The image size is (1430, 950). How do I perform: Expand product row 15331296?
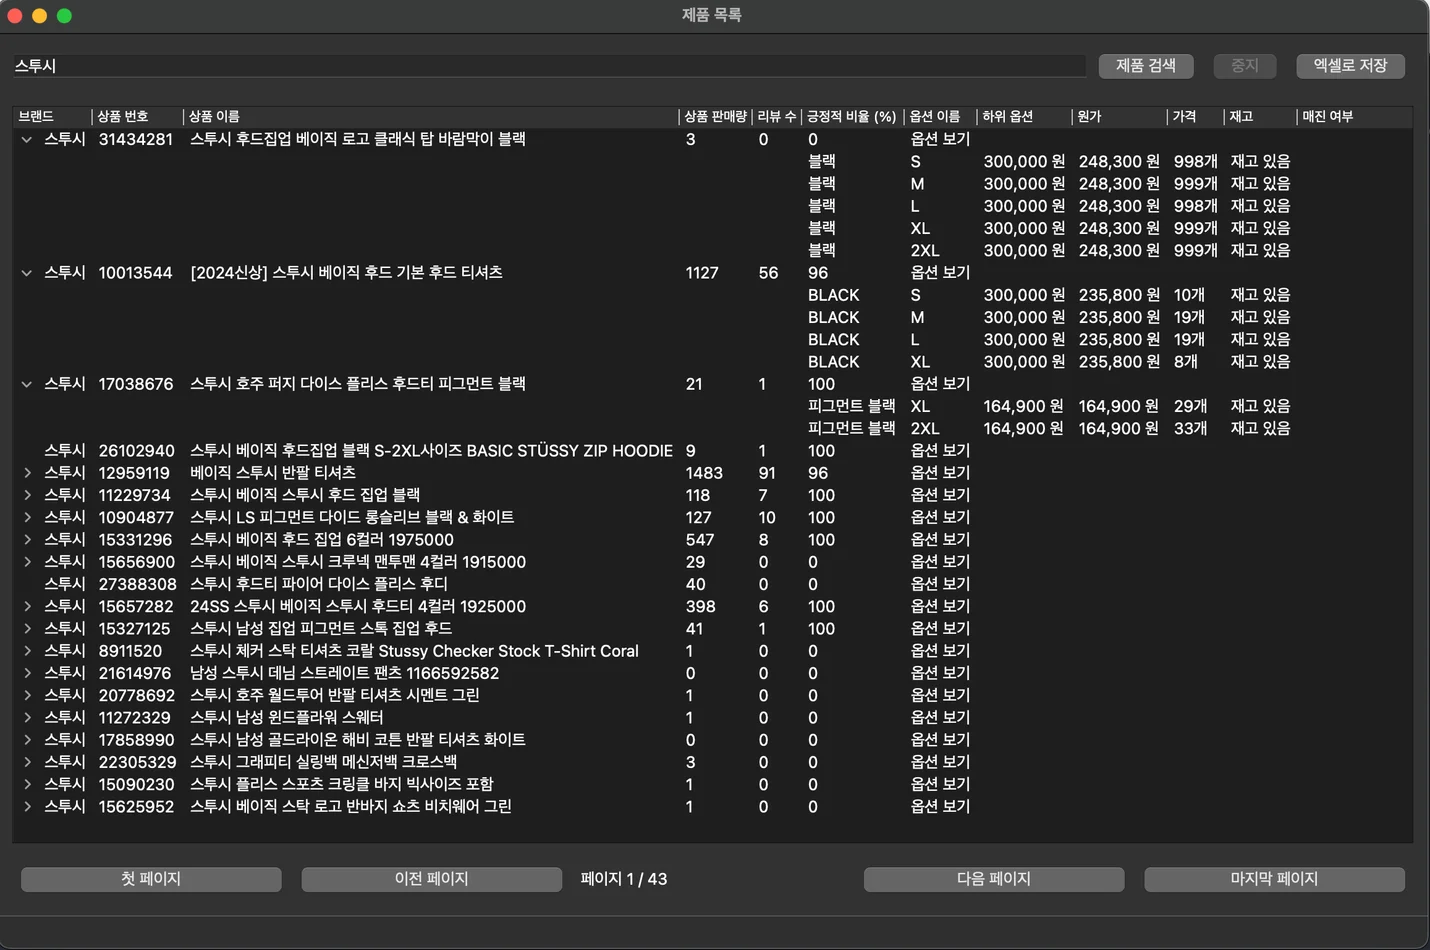point(27,540)
